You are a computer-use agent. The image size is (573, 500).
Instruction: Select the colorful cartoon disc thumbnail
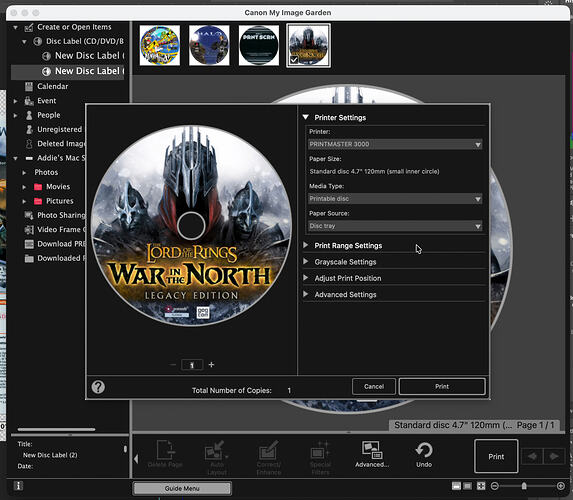[x=160, y=45]
